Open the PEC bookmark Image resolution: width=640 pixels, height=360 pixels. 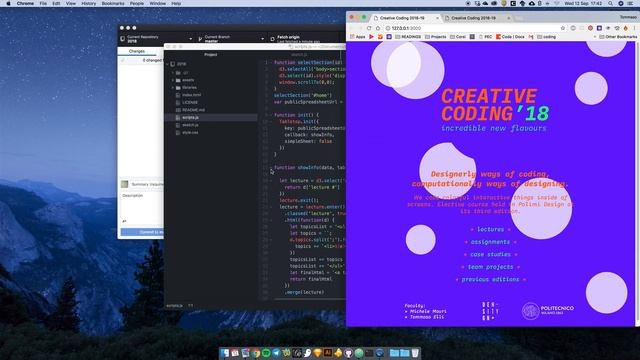(x=485, y=37)
